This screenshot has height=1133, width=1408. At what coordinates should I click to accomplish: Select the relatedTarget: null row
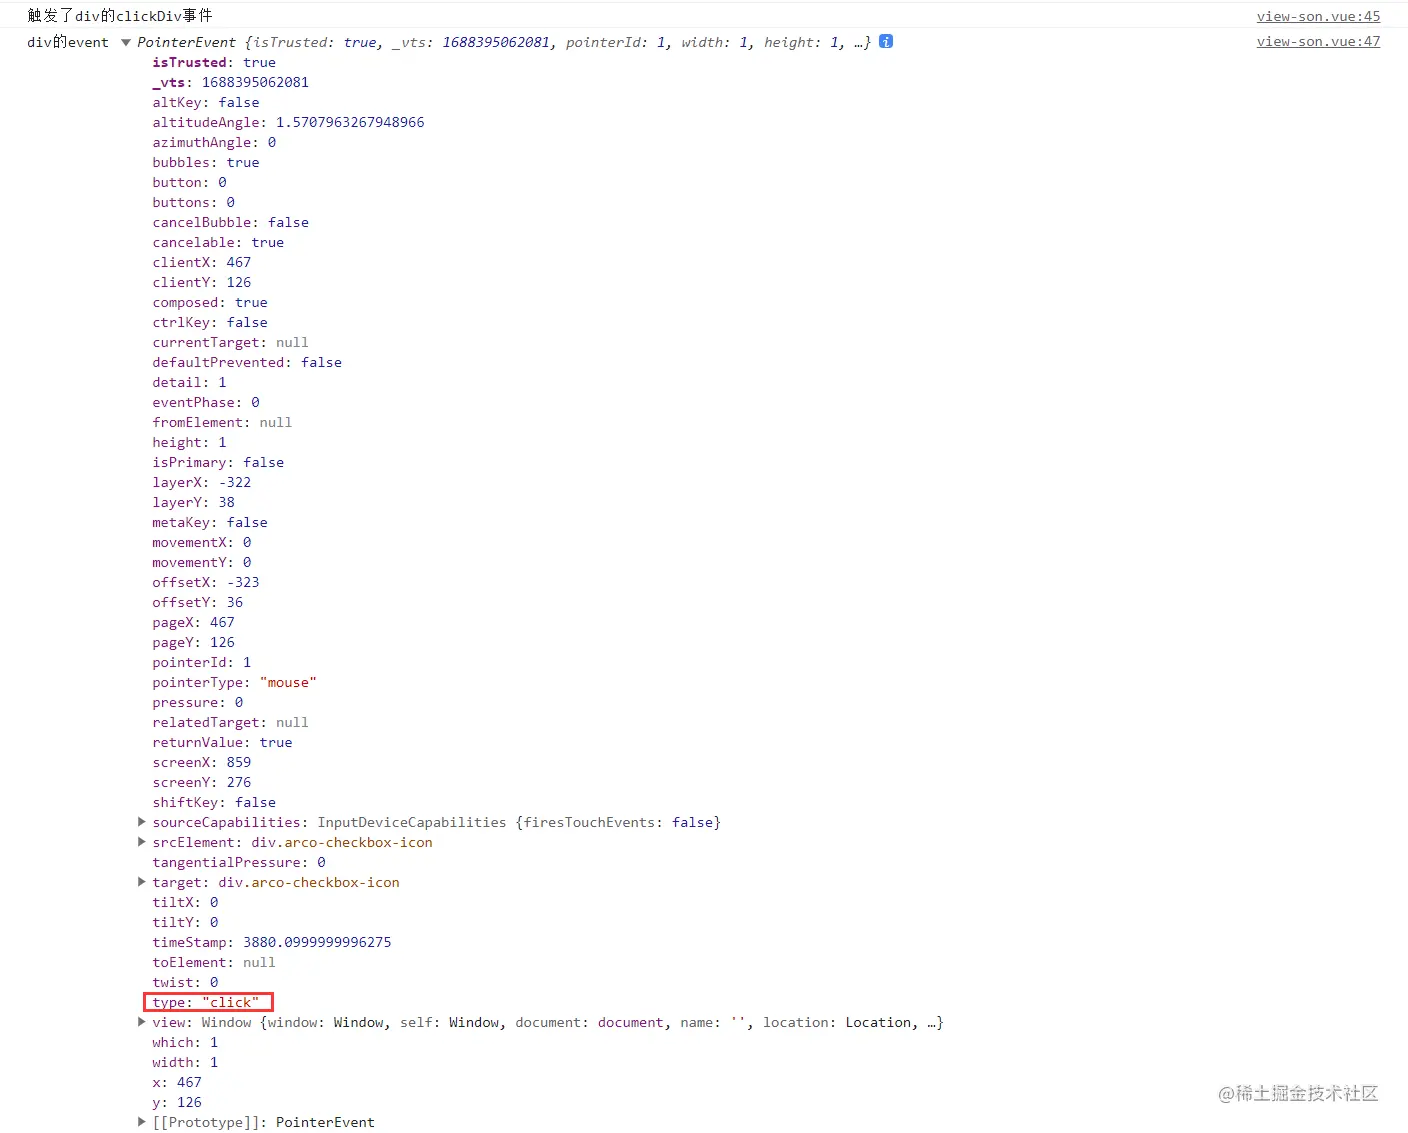(230, 722)
